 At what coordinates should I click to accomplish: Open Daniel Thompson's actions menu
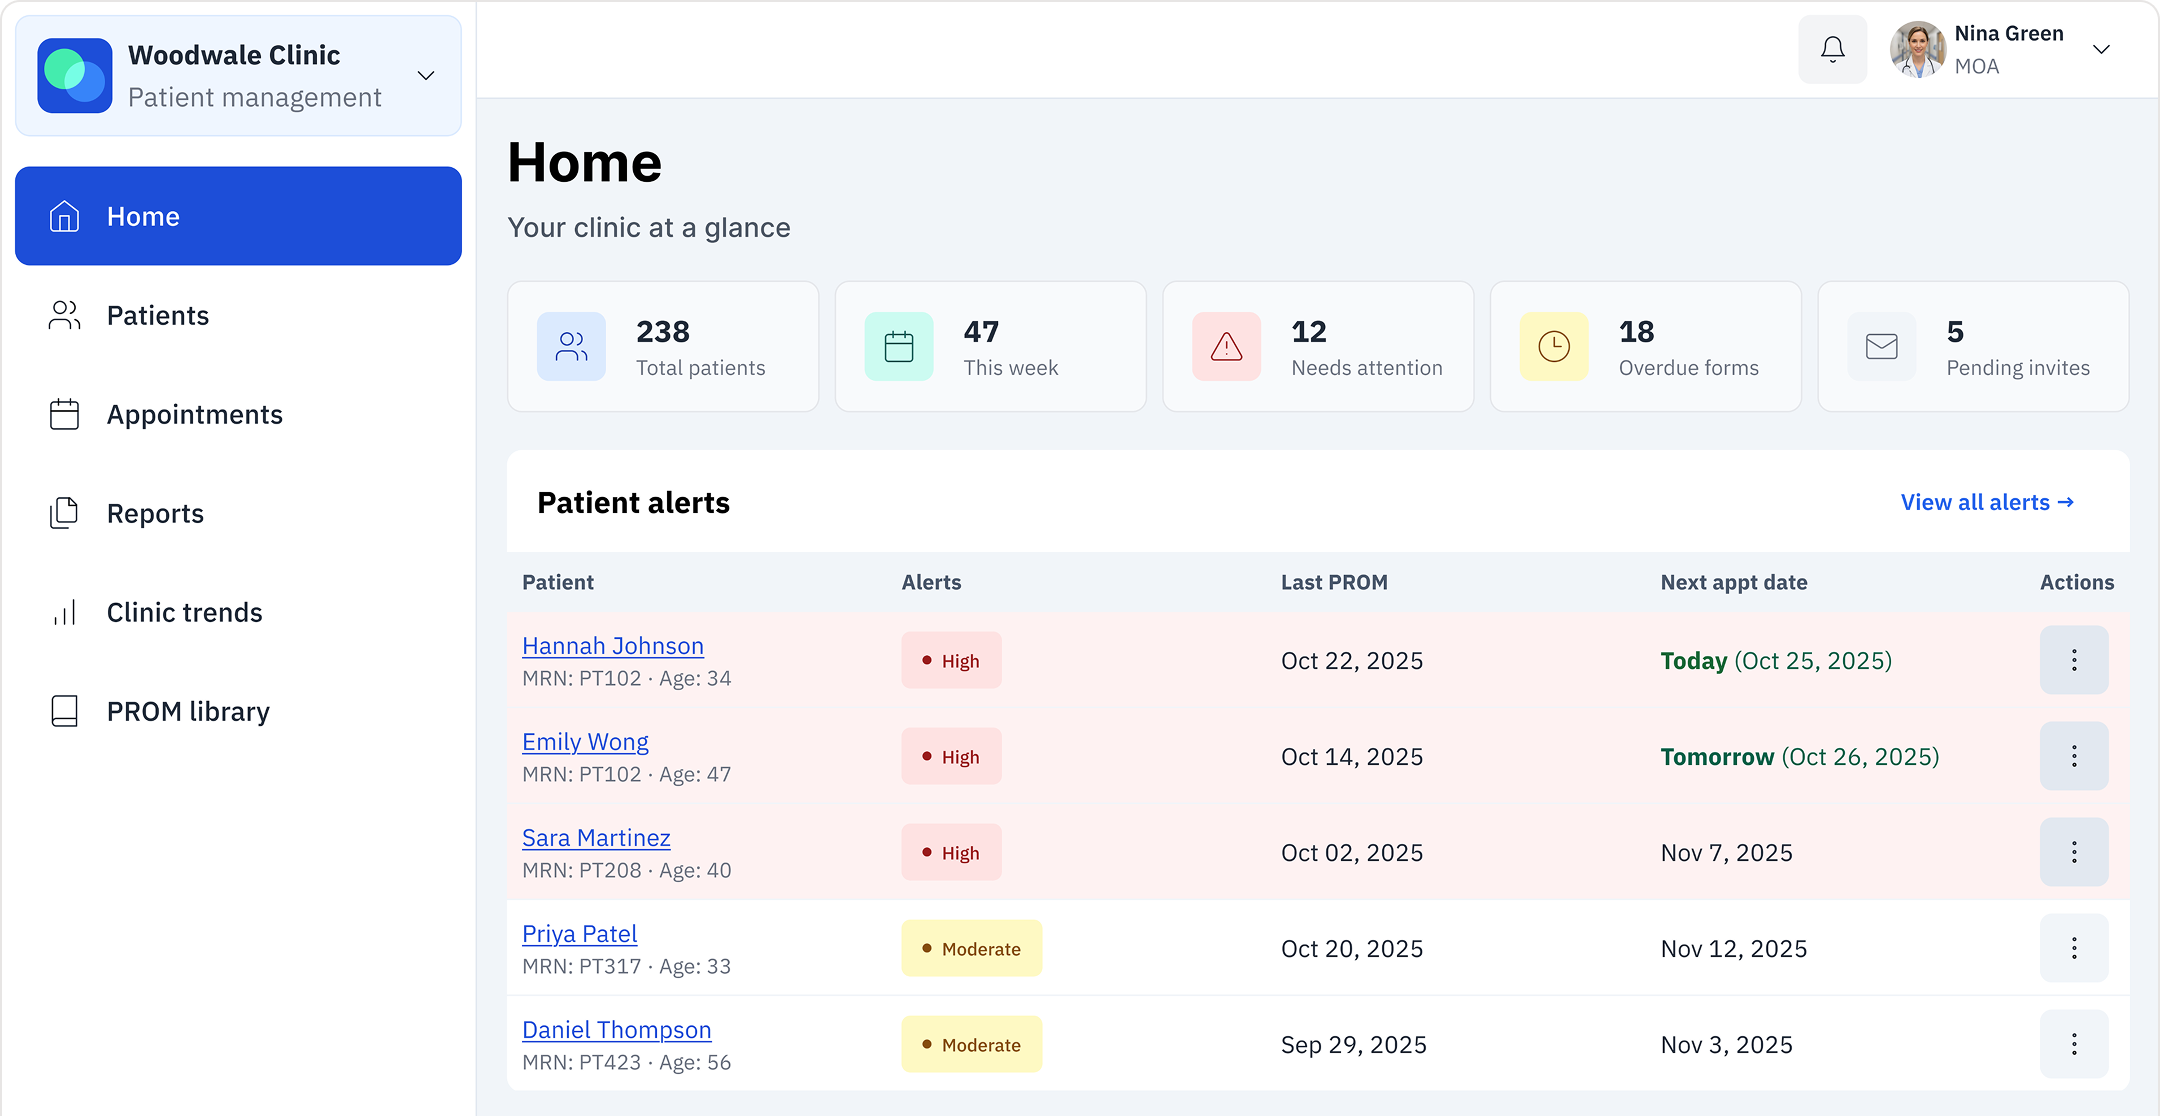(x=2074, y=1044)
